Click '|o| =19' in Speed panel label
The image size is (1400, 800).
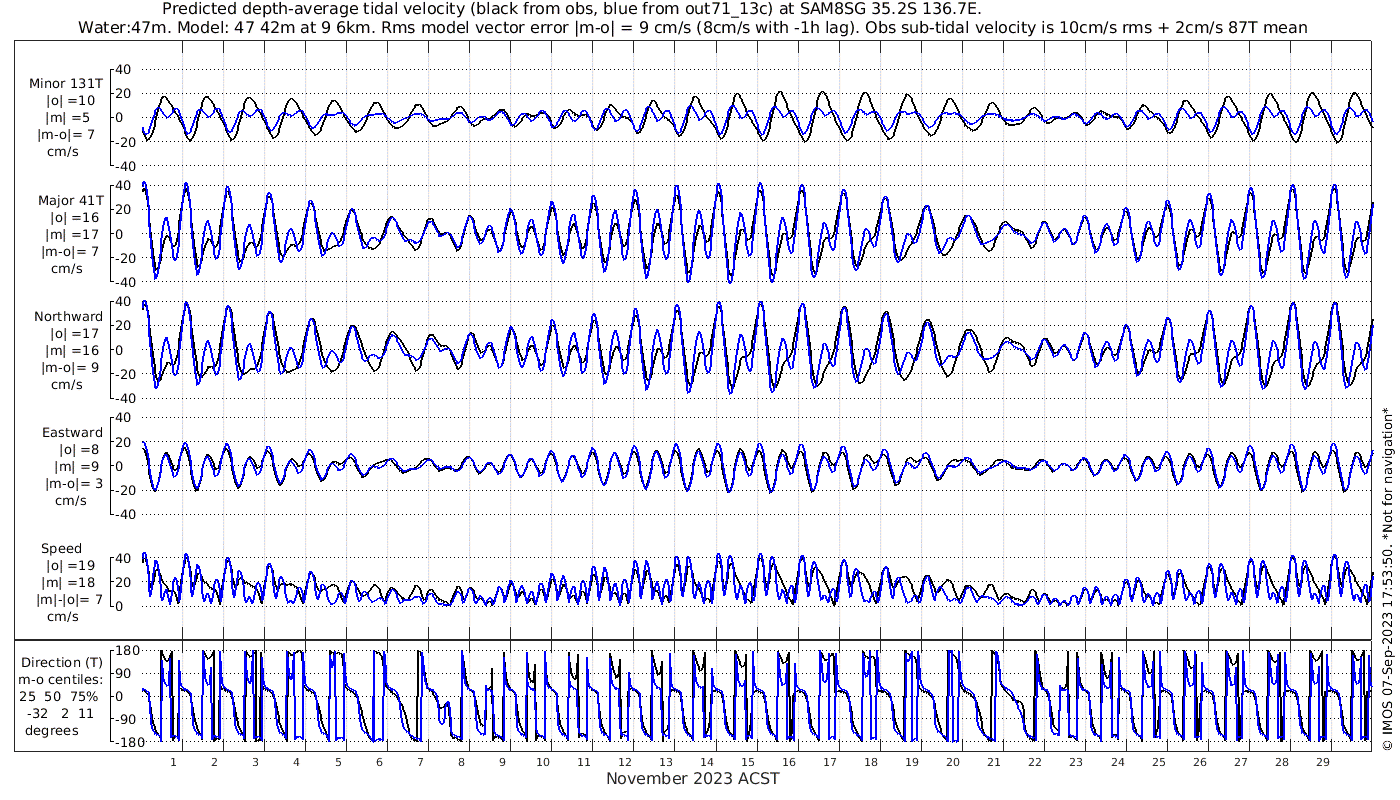[x=73, y=565]
